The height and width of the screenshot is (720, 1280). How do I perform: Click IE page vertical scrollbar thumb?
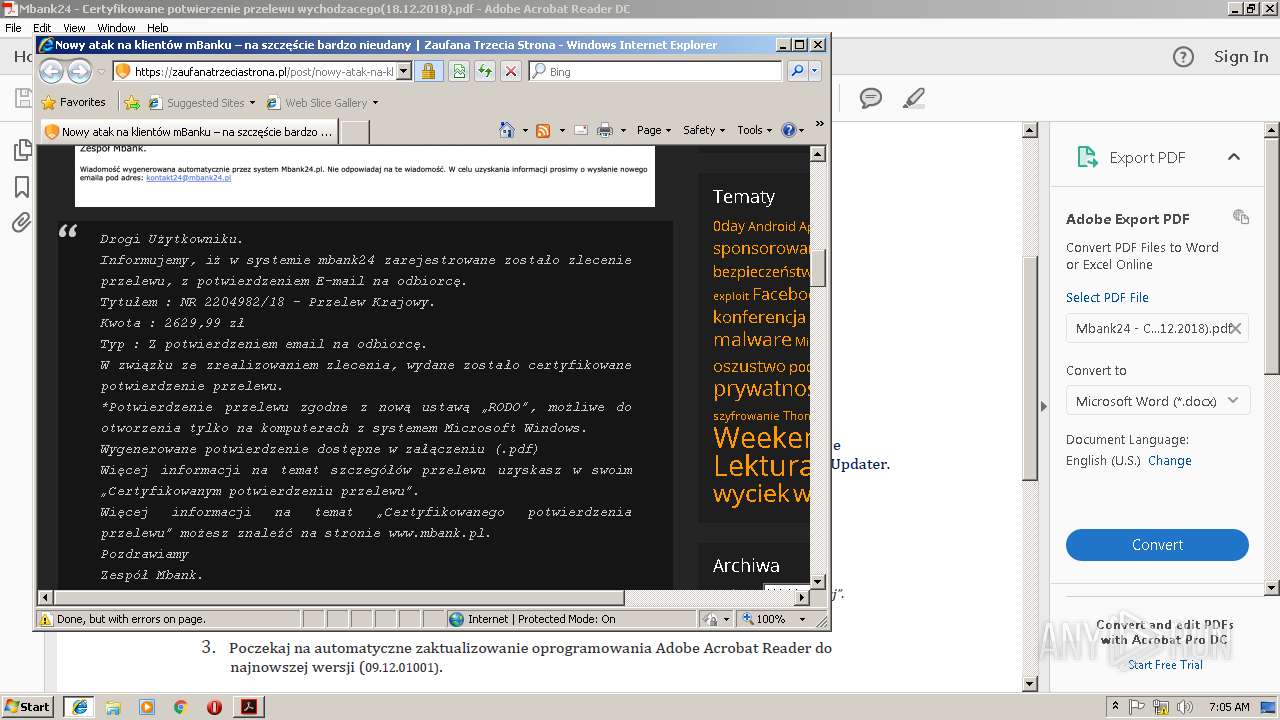coord(817,268)
